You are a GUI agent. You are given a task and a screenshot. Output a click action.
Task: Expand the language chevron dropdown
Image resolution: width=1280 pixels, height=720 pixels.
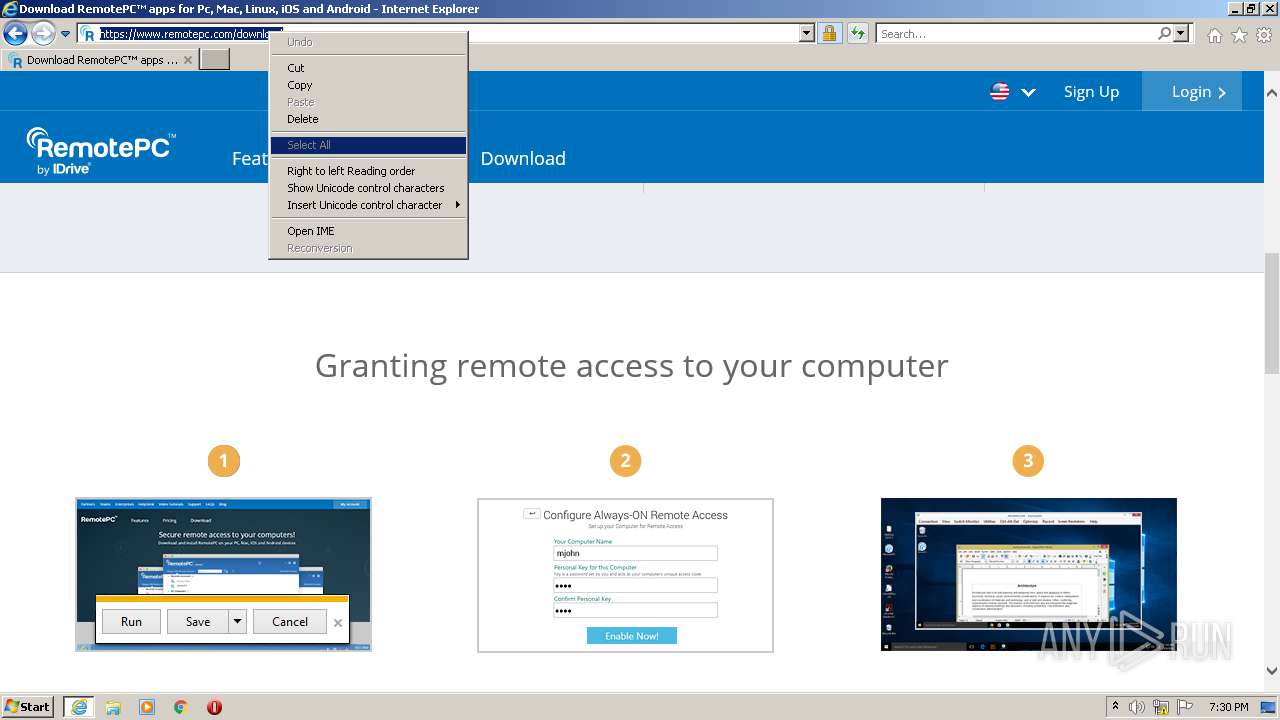(x=1028, y=92)
